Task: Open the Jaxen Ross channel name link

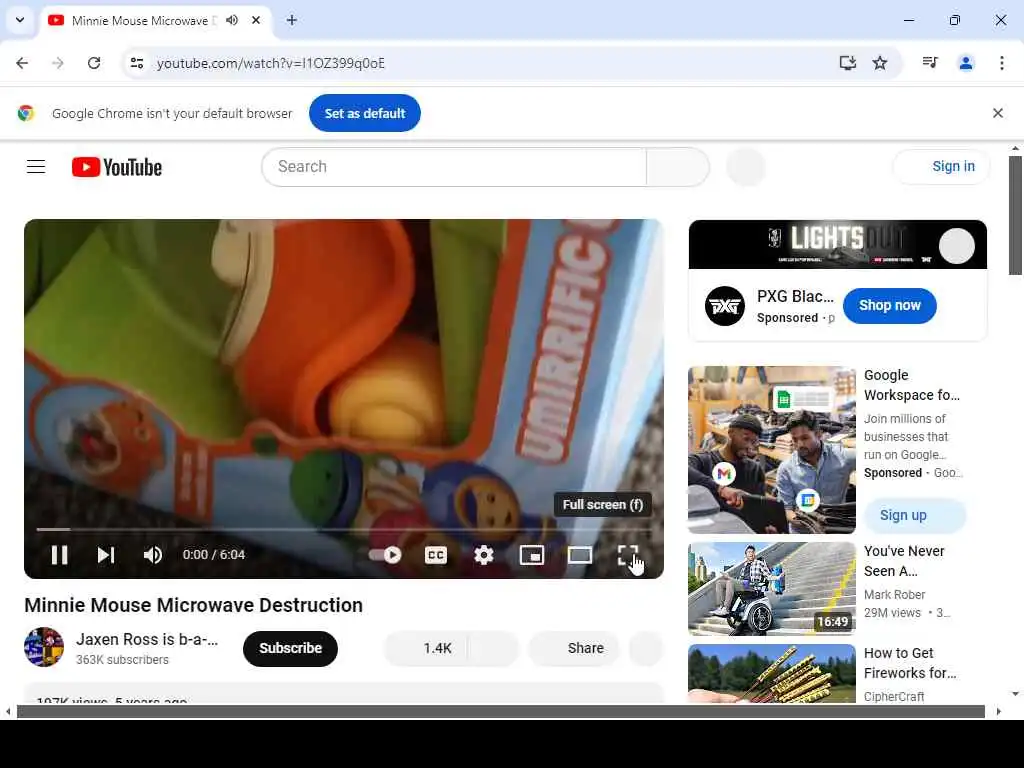Action: coord(147,639)
